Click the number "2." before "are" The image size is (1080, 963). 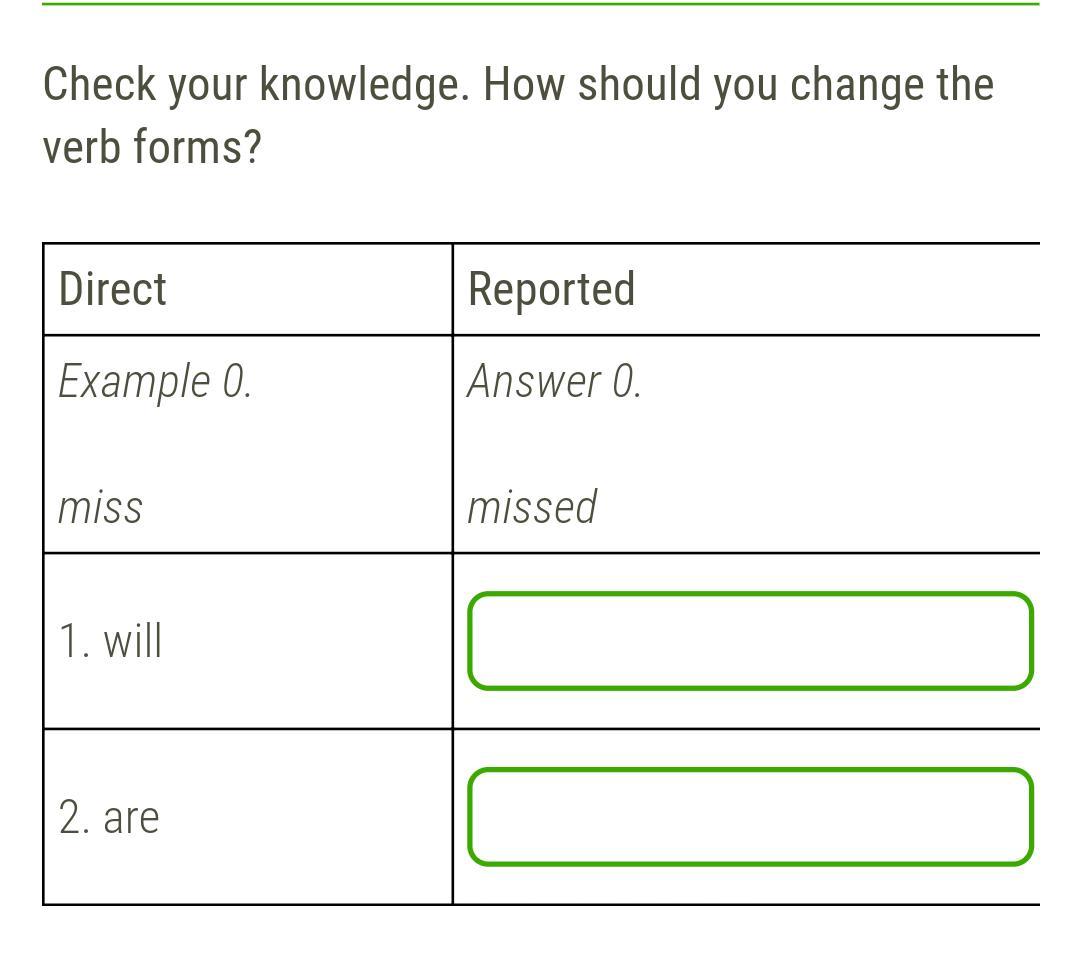coord(75,818)
